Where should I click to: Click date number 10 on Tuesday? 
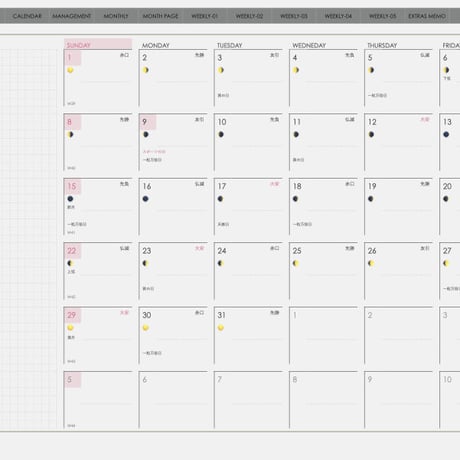(x=222, y=122)
